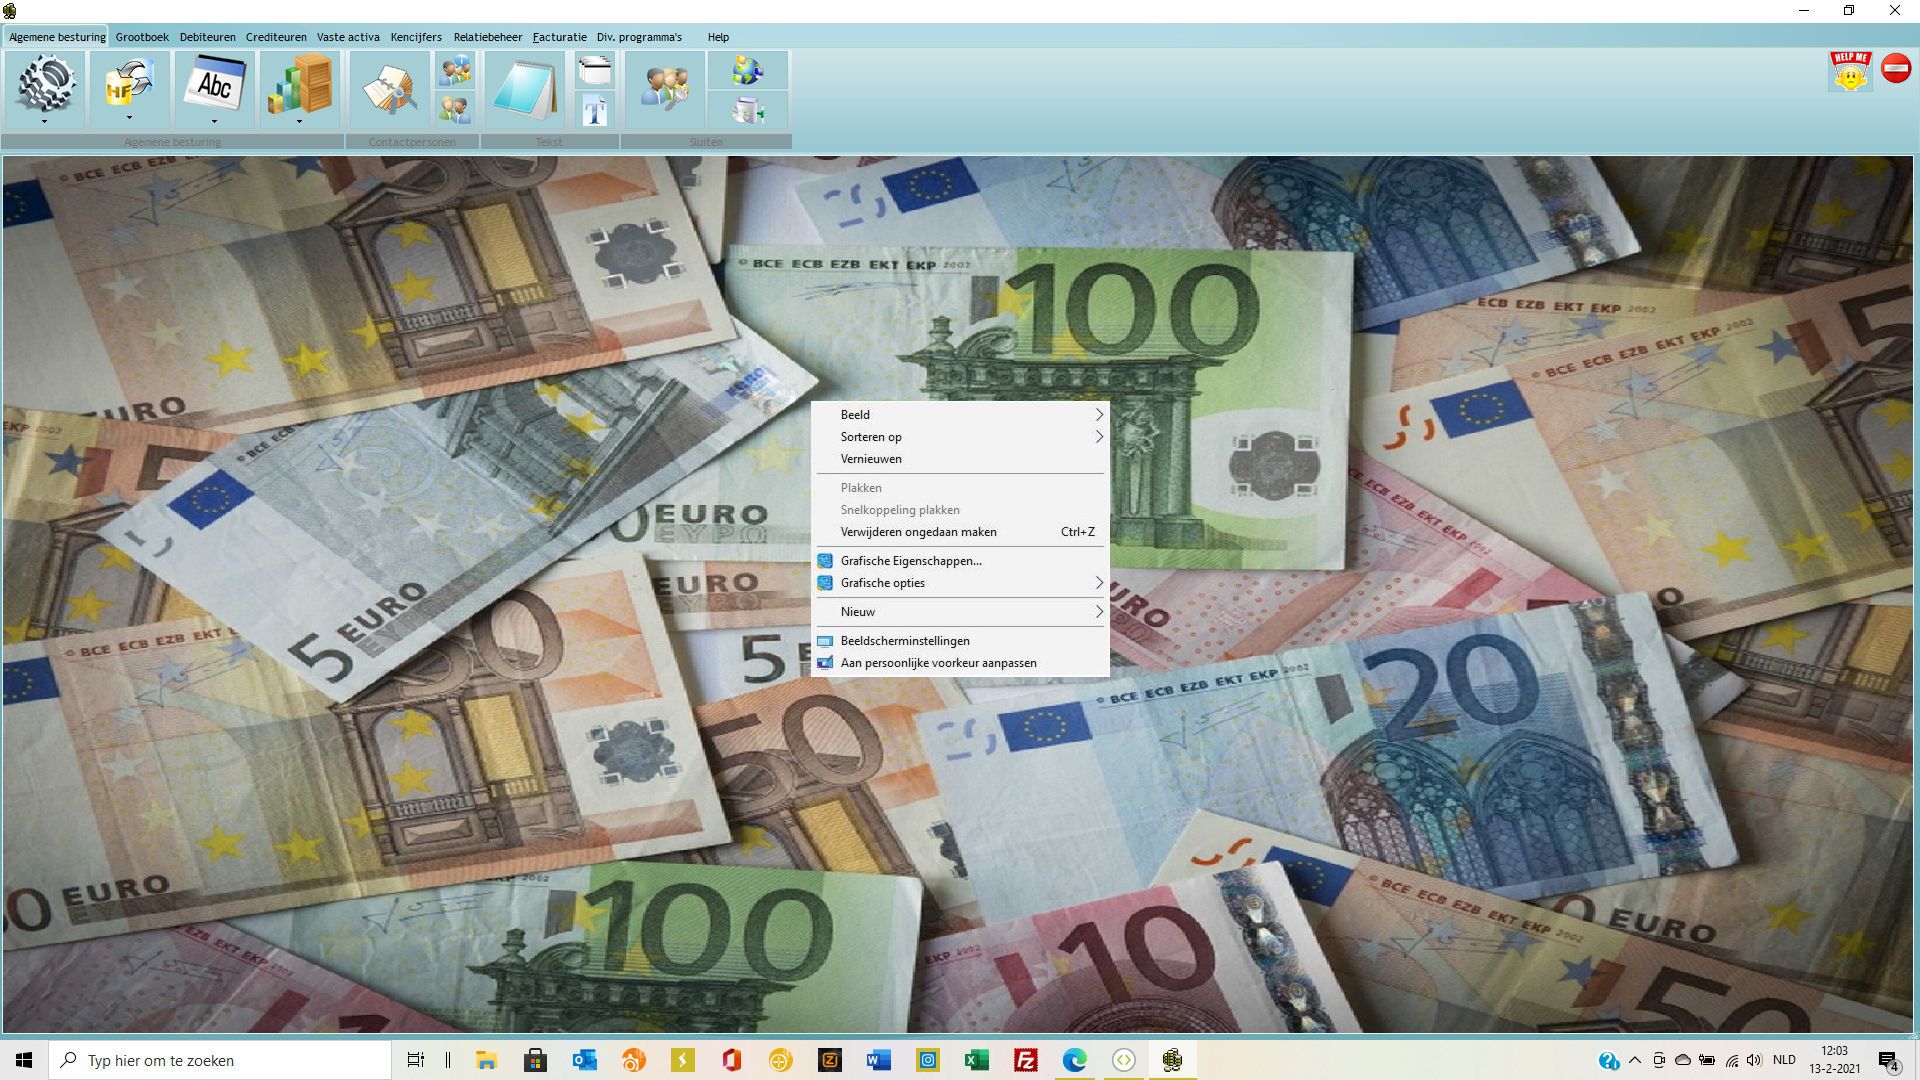Open the Relatiebeheer menu
1920x1080 pixels.
pos(488,37)
